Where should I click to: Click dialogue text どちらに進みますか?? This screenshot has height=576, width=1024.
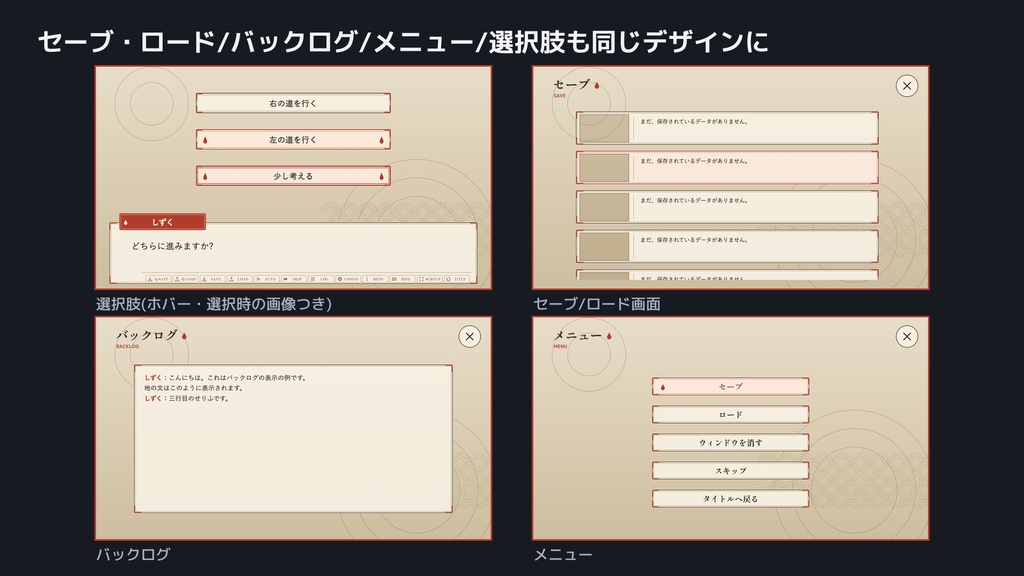click(172, 246)
